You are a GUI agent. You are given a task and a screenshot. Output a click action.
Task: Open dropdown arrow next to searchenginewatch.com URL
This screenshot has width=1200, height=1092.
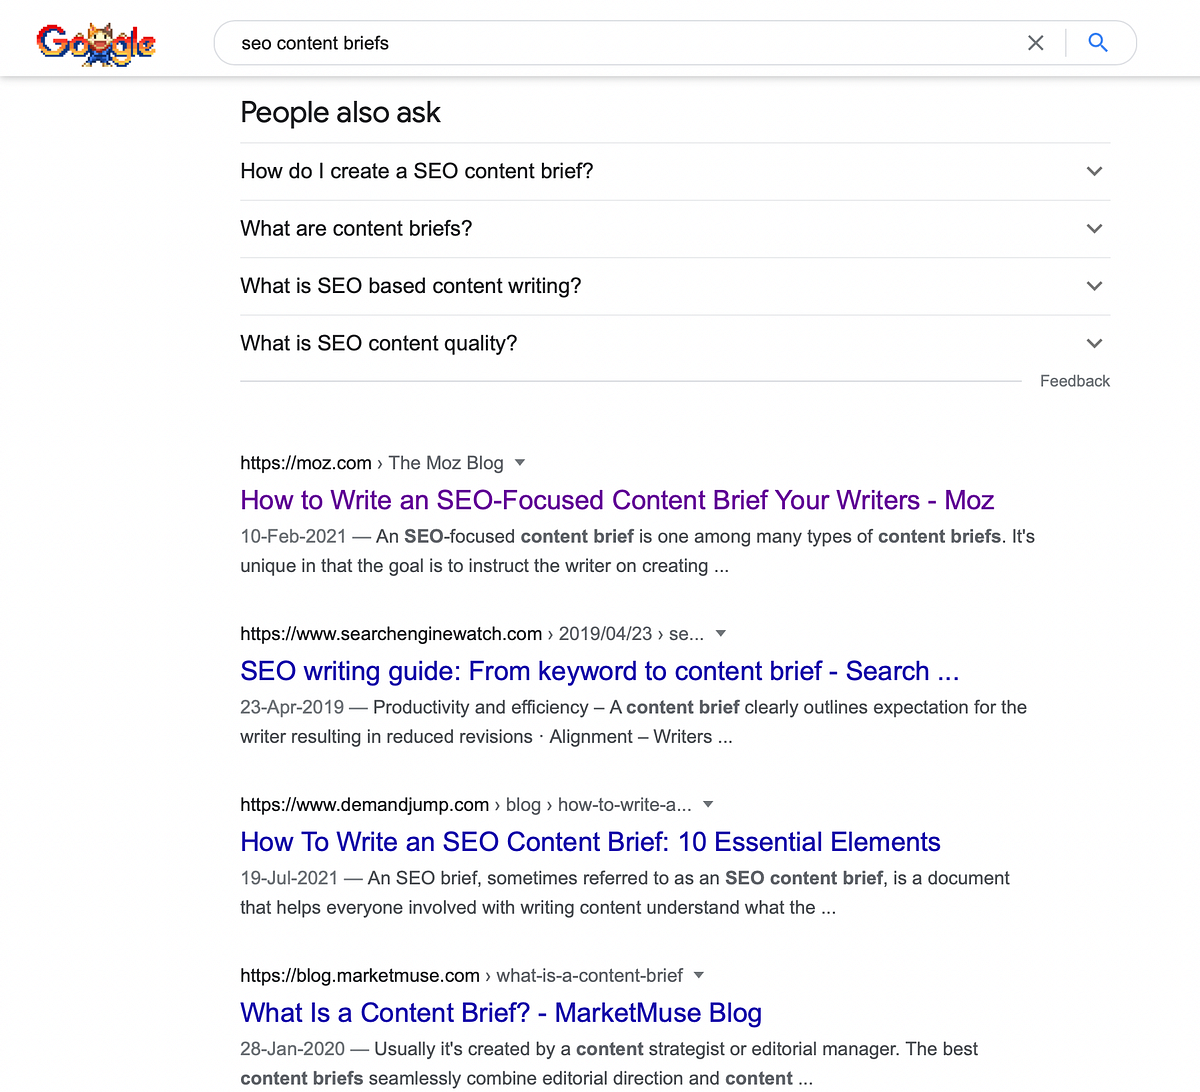tap(721, 634)
